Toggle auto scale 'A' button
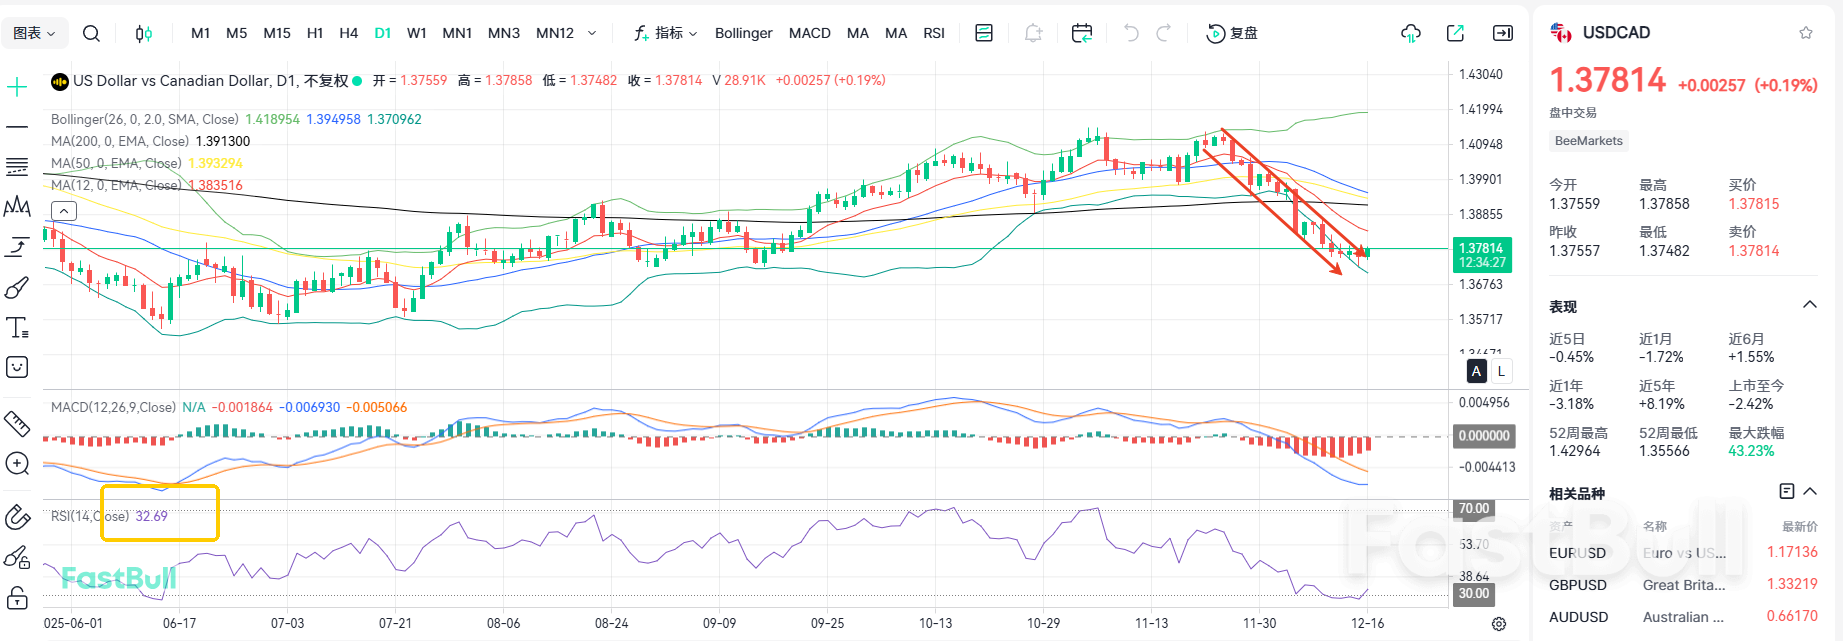 click(x=1476, y=371)
